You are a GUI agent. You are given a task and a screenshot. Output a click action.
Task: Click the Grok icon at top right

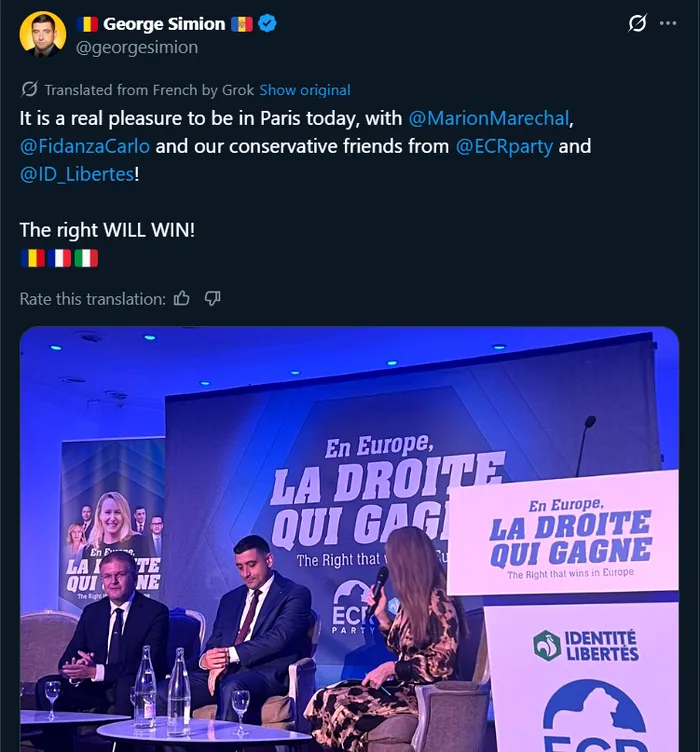637,24
